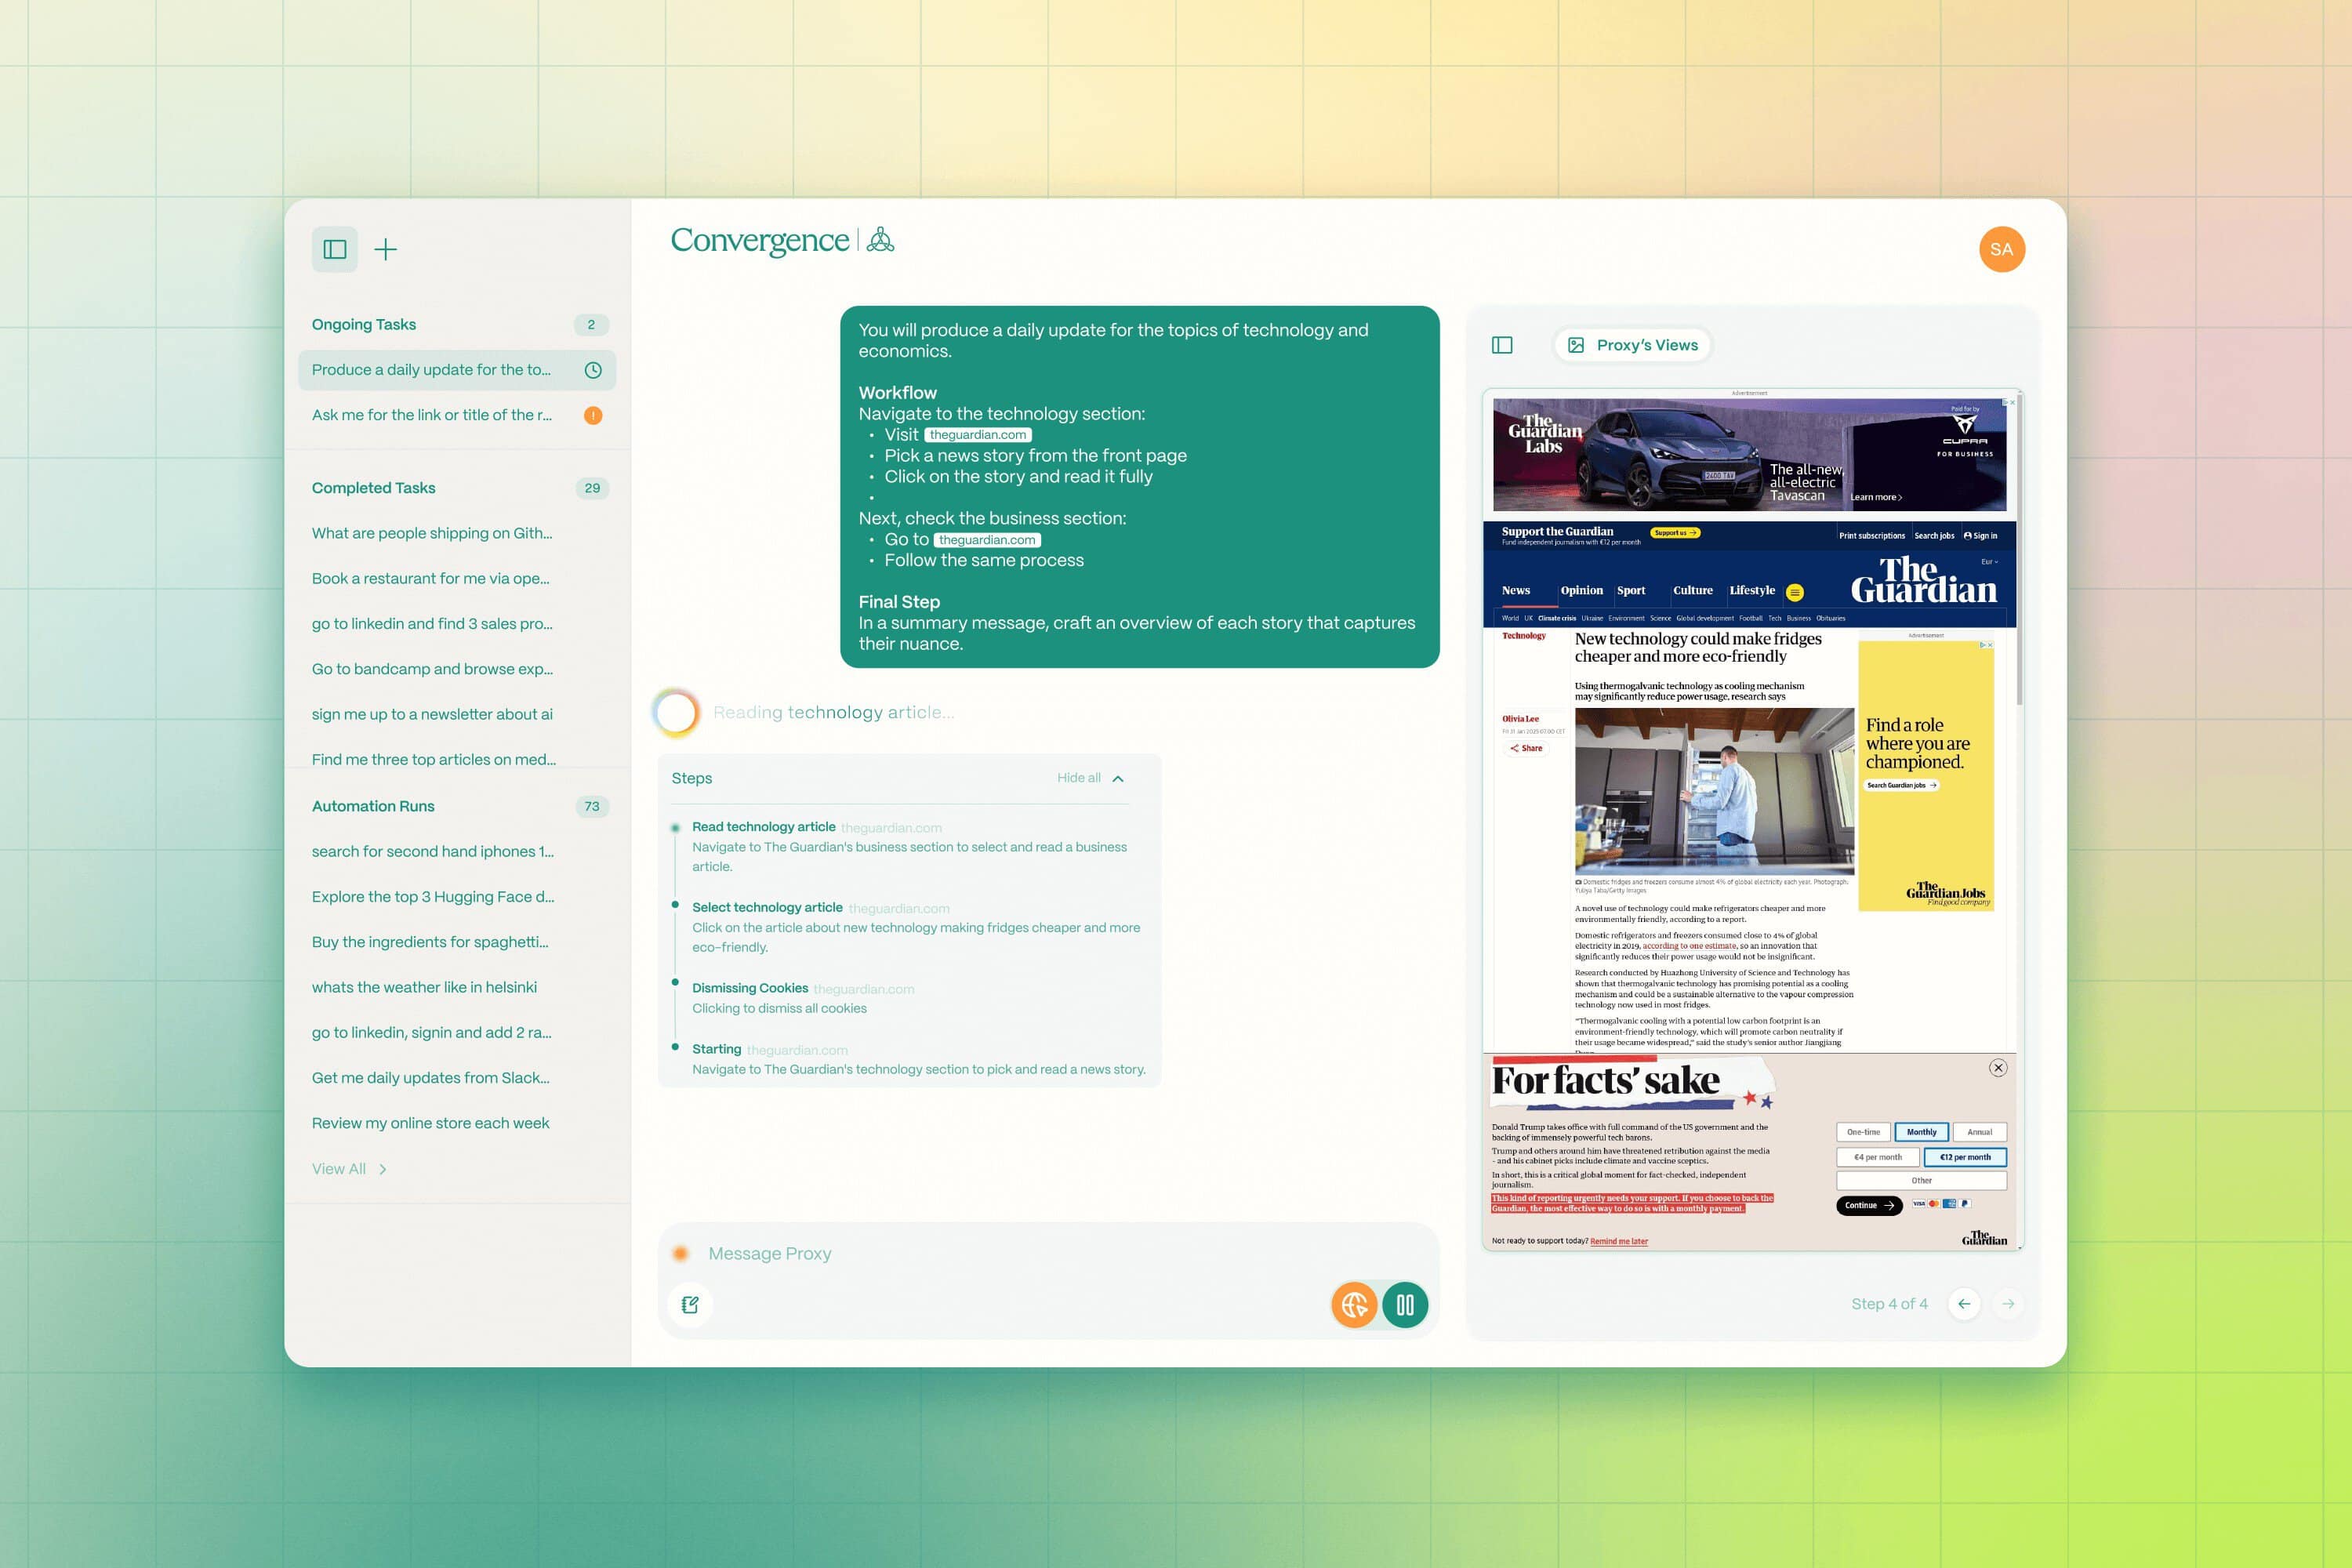This screenshot has width=2352, height=1568.
Task: Collapse the left sidebar panel icon
Action: point(335,249)
